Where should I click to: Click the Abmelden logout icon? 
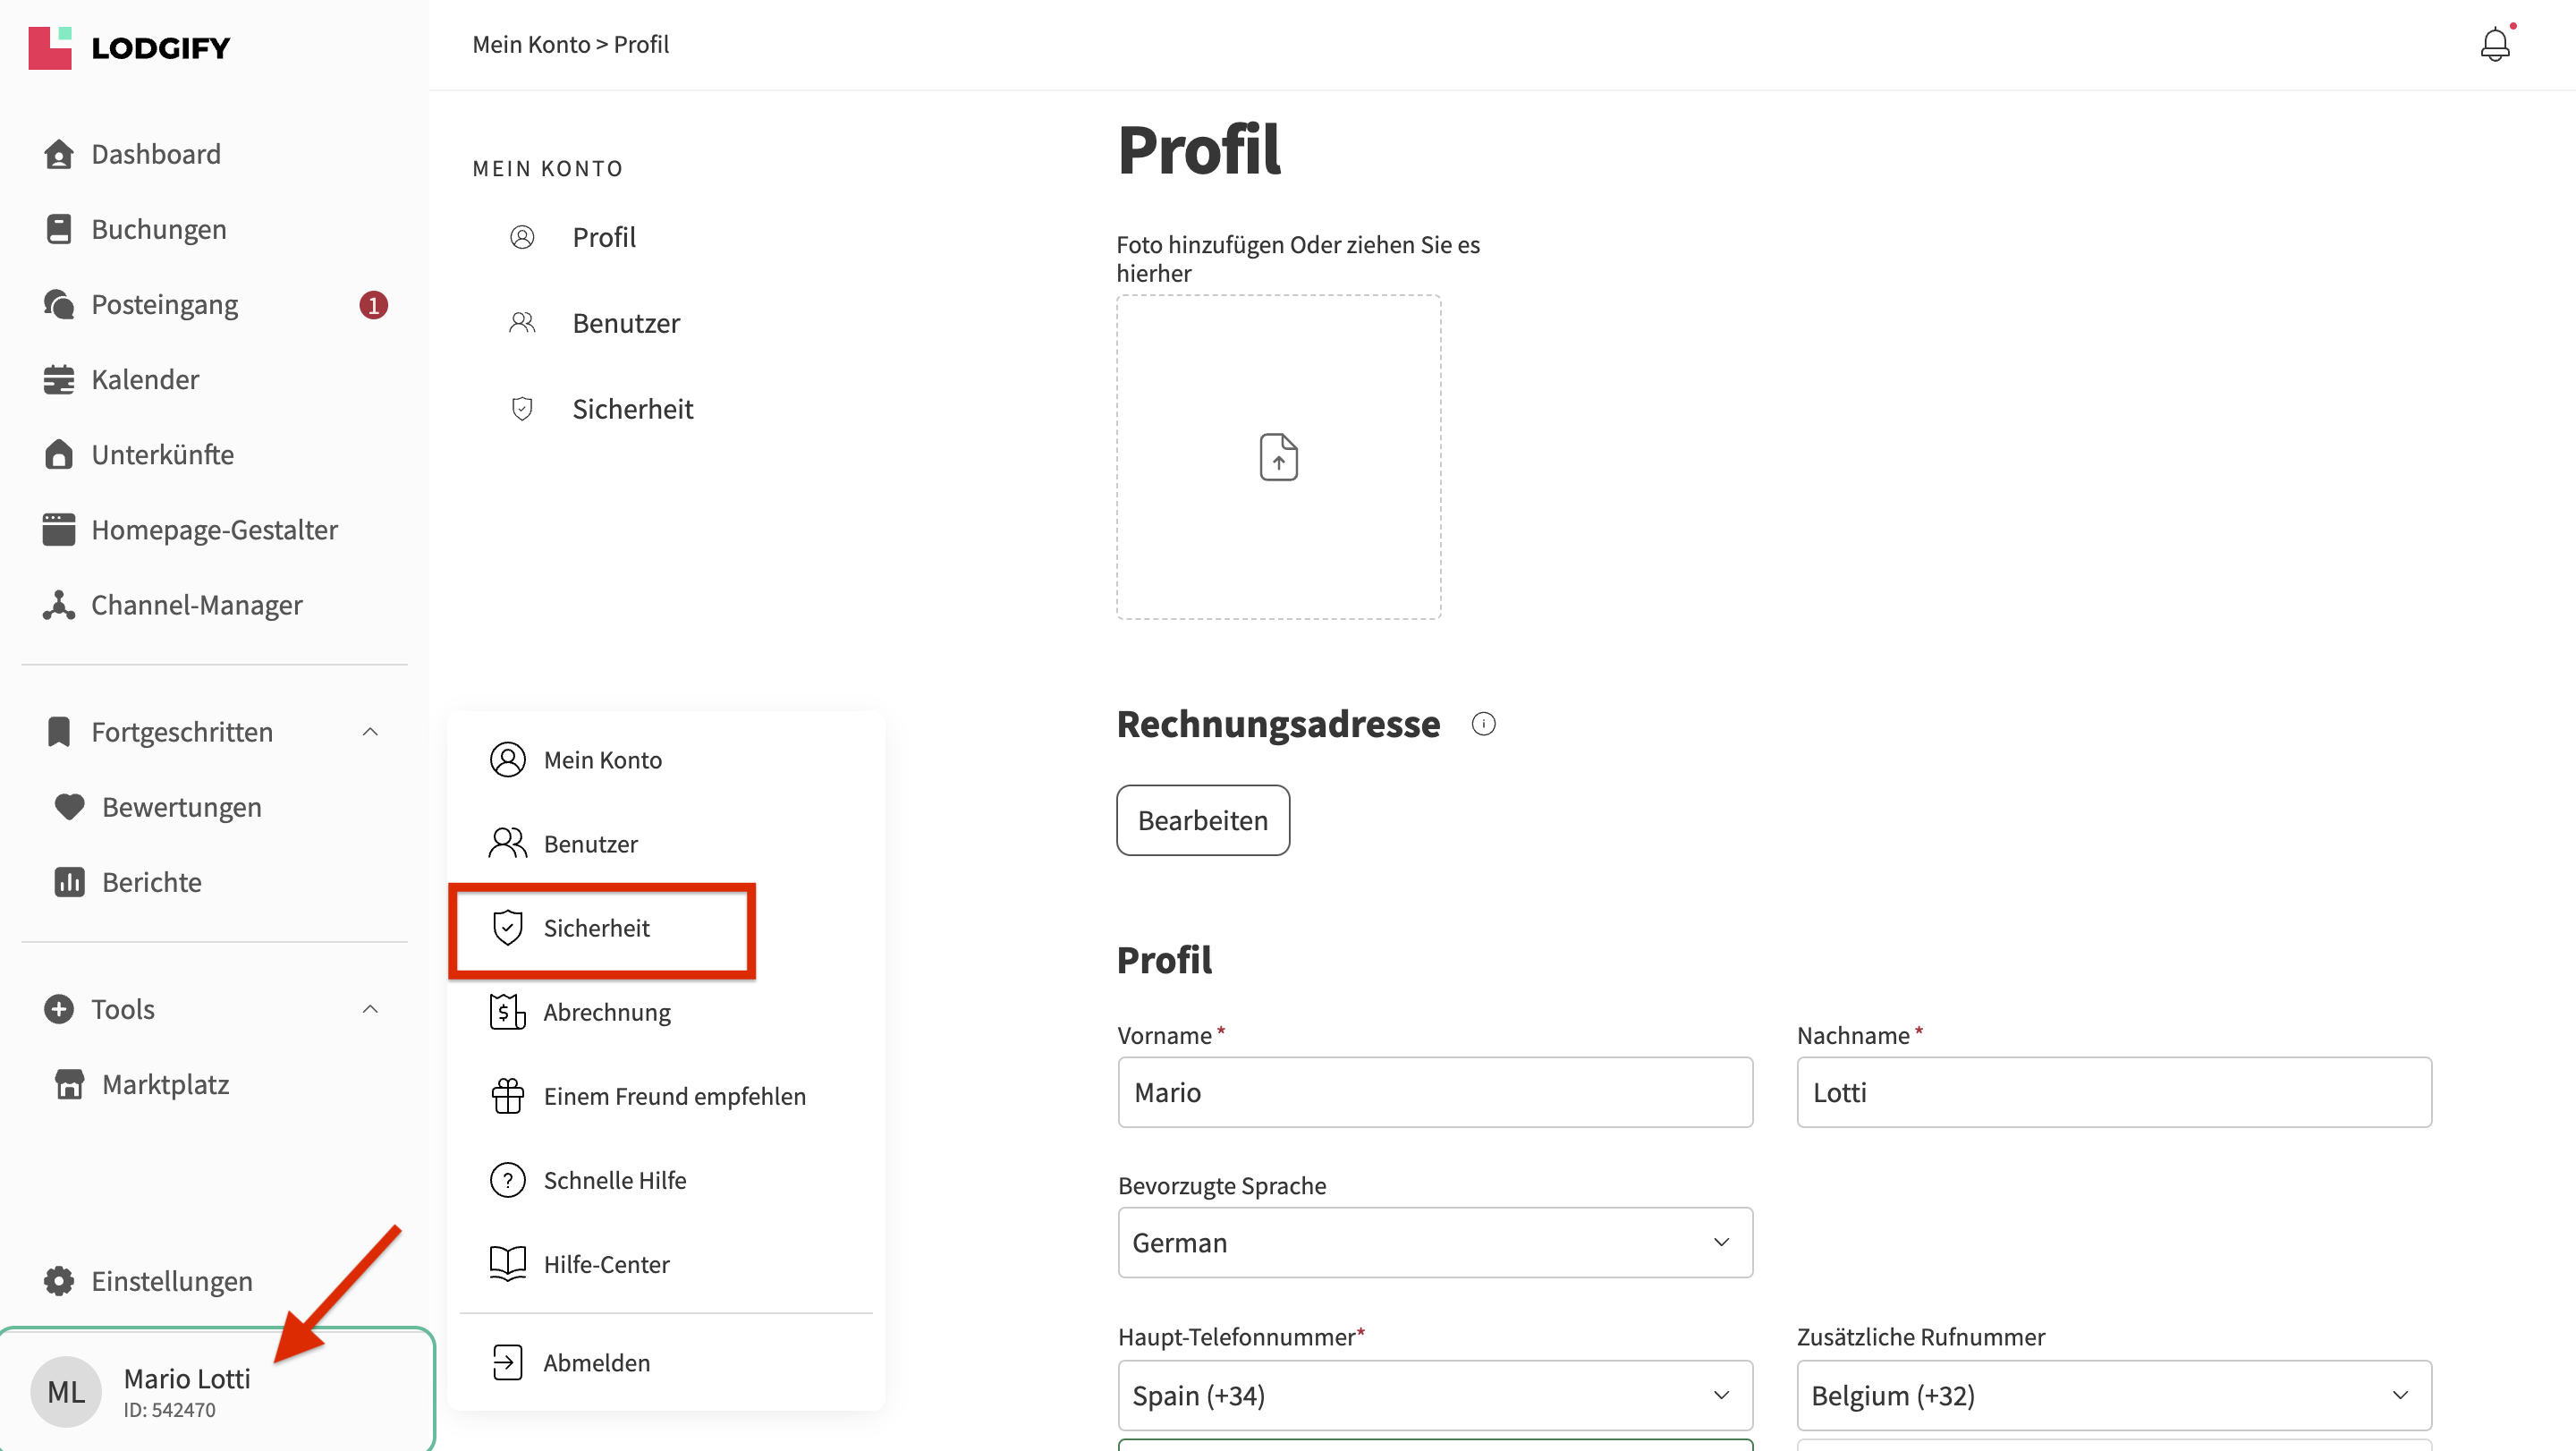tap(507, 1362)
